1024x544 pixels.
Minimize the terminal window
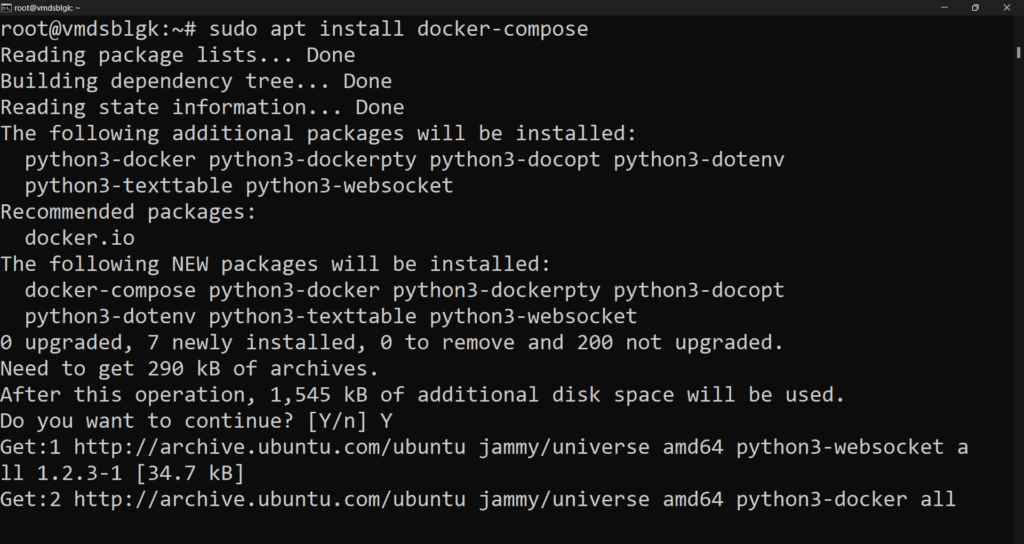pyautogui.click(x=944, y=7)
